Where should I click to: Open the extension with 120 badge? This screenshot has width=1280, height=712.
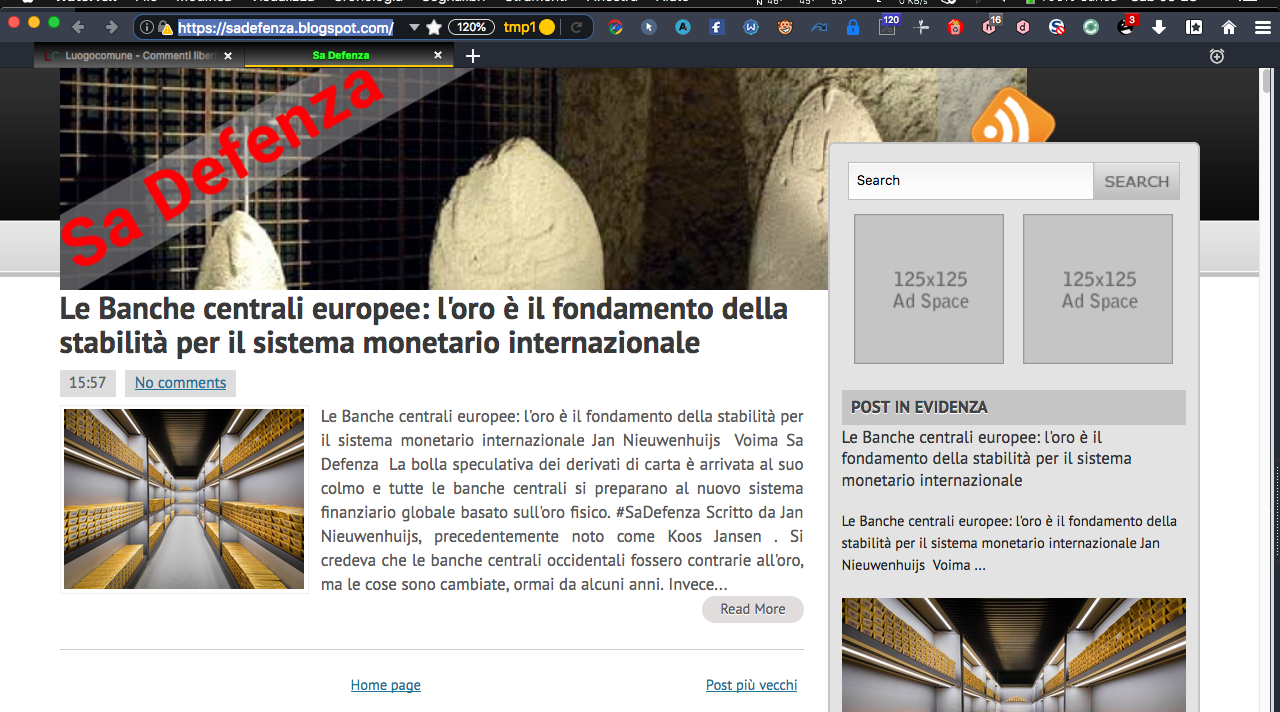tap(888, 25)
